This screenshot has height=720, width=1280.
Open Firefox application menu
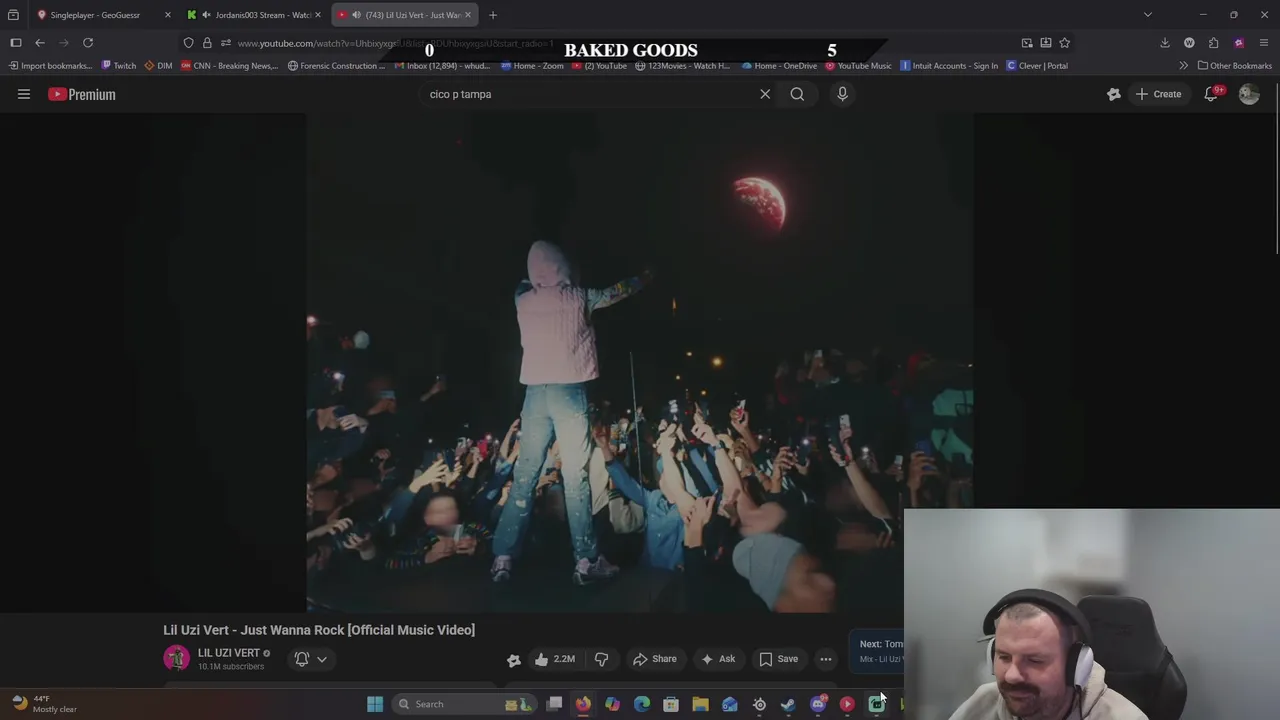[x=1264, y=43]
